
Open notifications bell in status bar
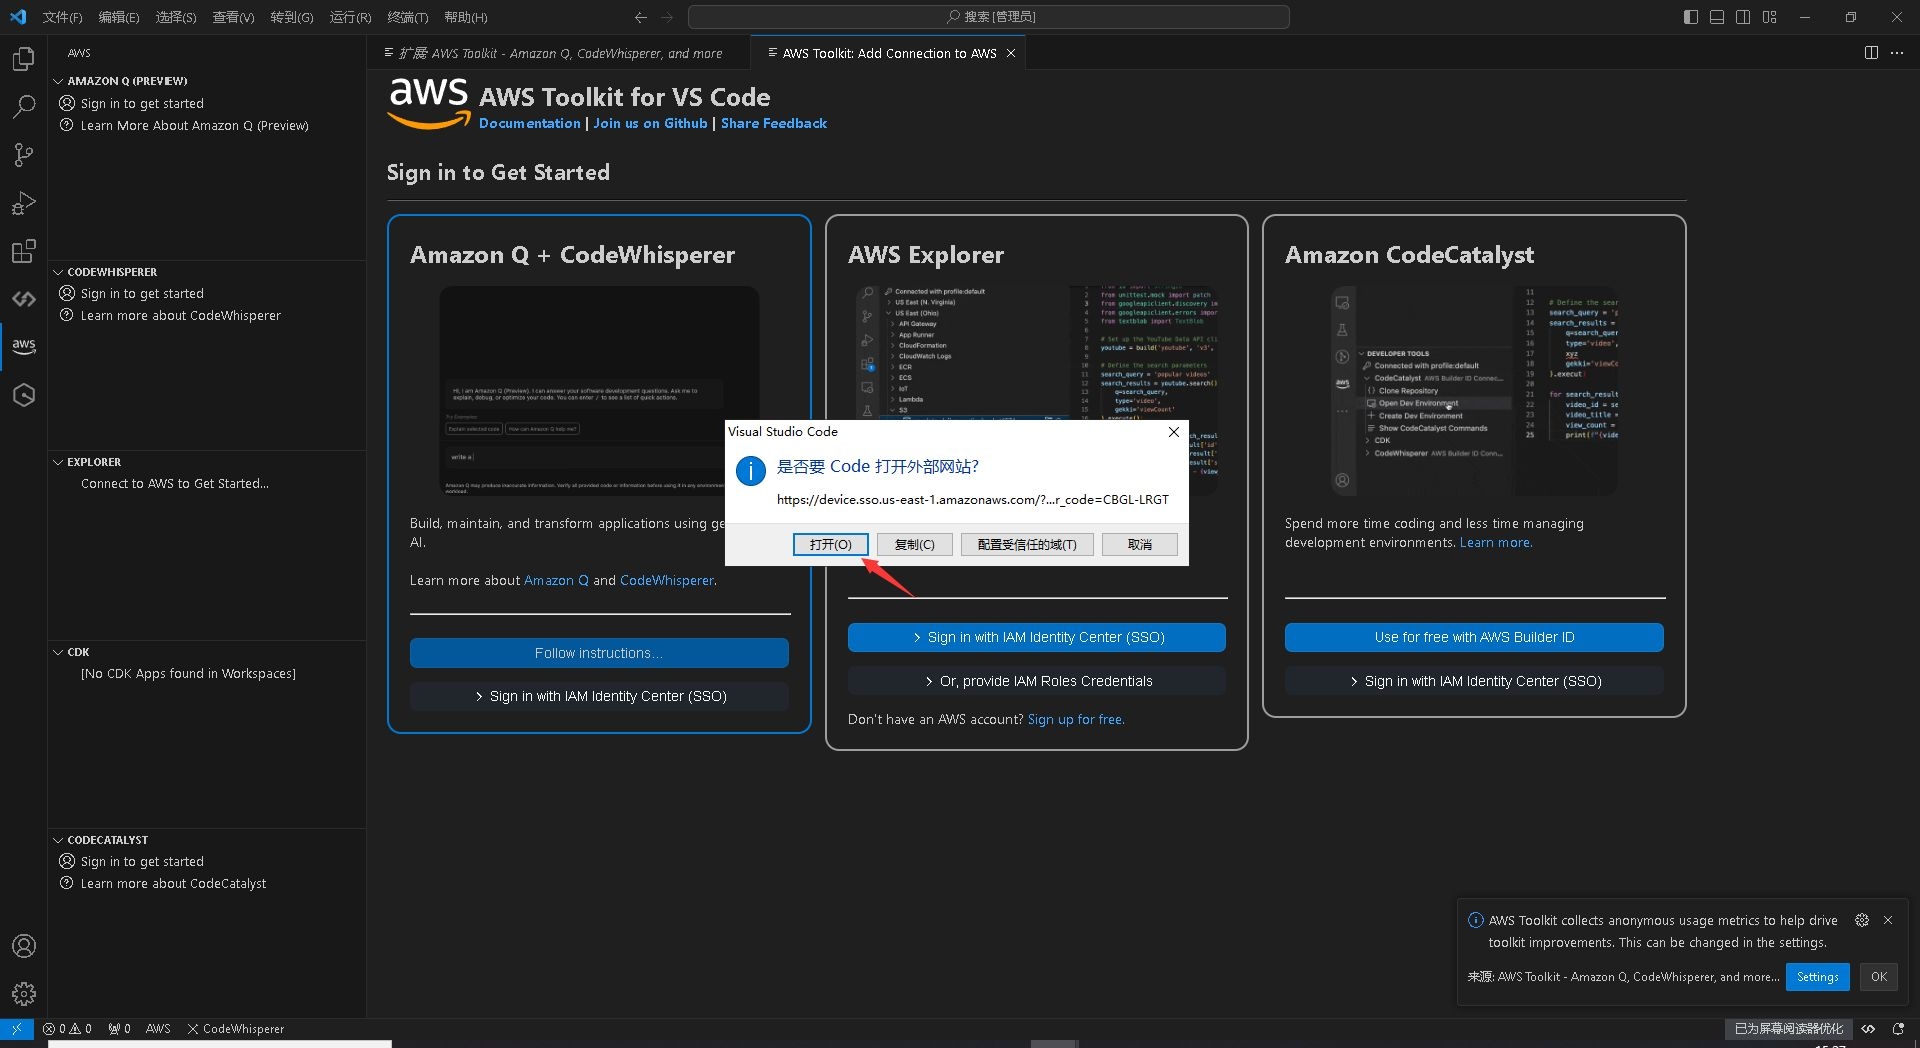coord(1898,1028)
